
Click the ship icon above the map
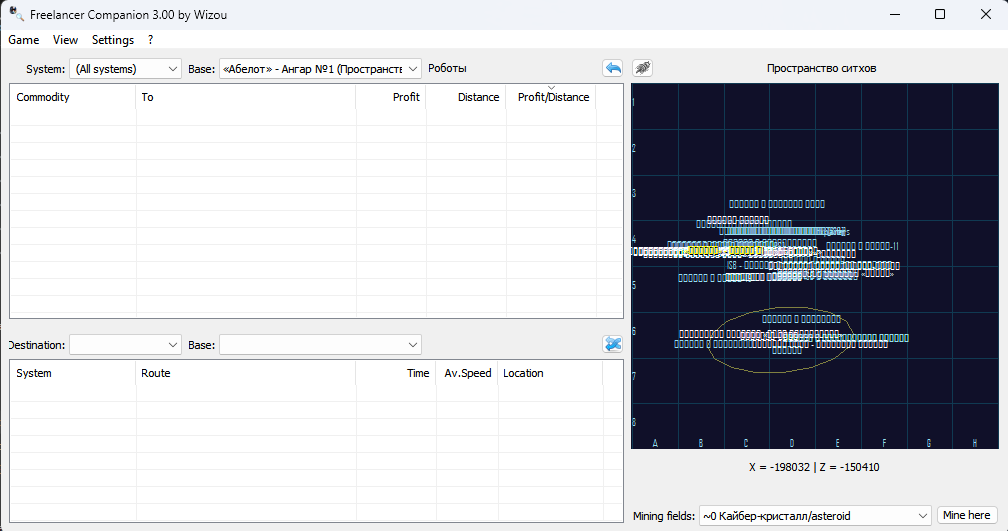click(x=642, y=68)
